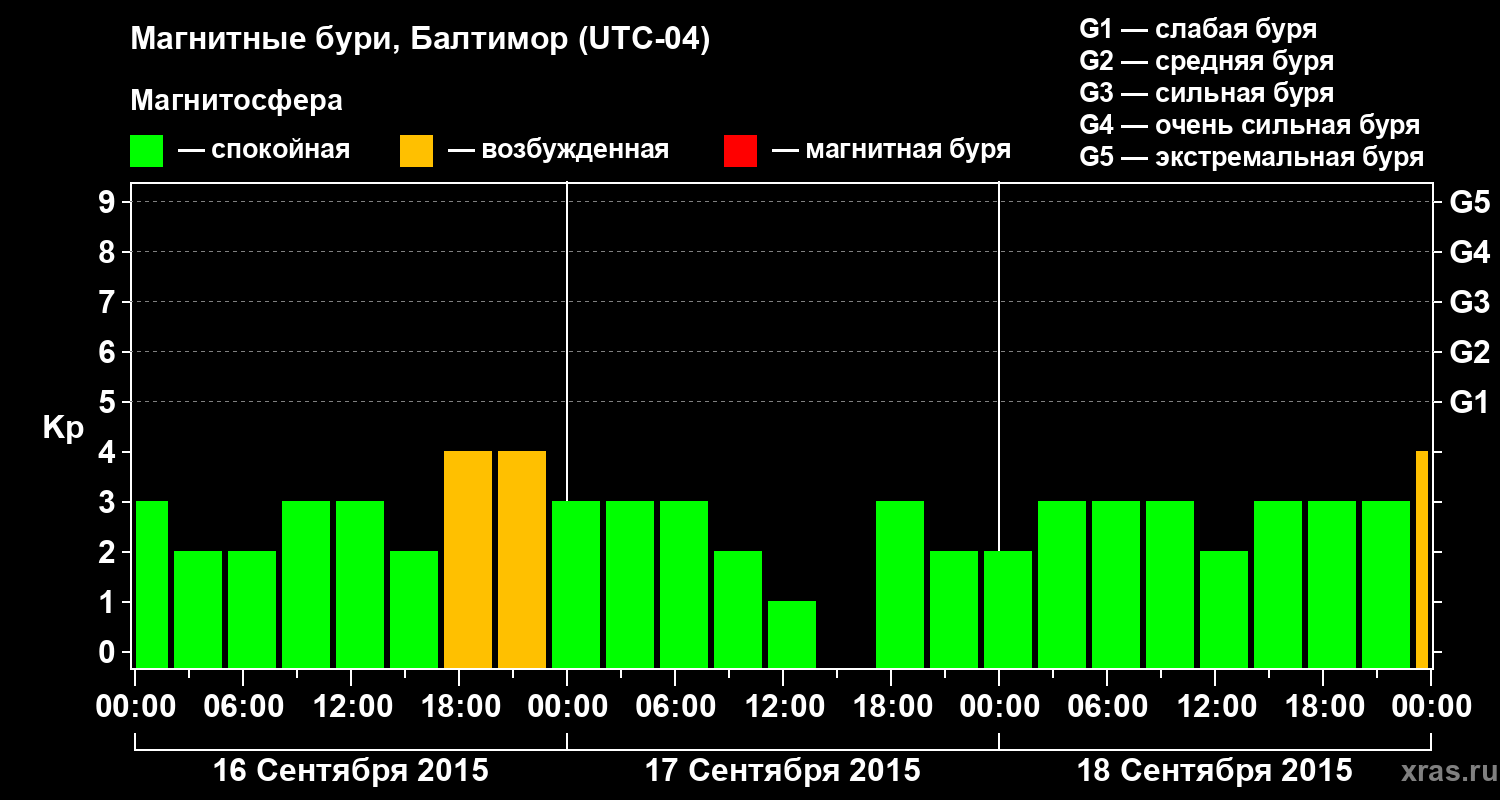The width and height of the screenshot is (1500, 800).
Task: Click the '— спокойная' legend label
Action: pos(264,151)
